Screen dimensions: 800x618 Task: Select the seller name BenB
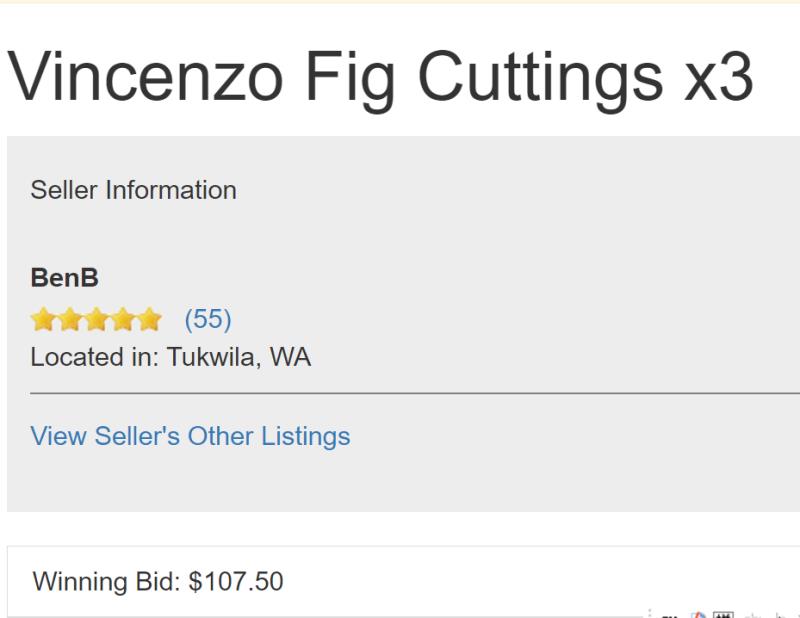pyautogui.click(x=65, y=278)
